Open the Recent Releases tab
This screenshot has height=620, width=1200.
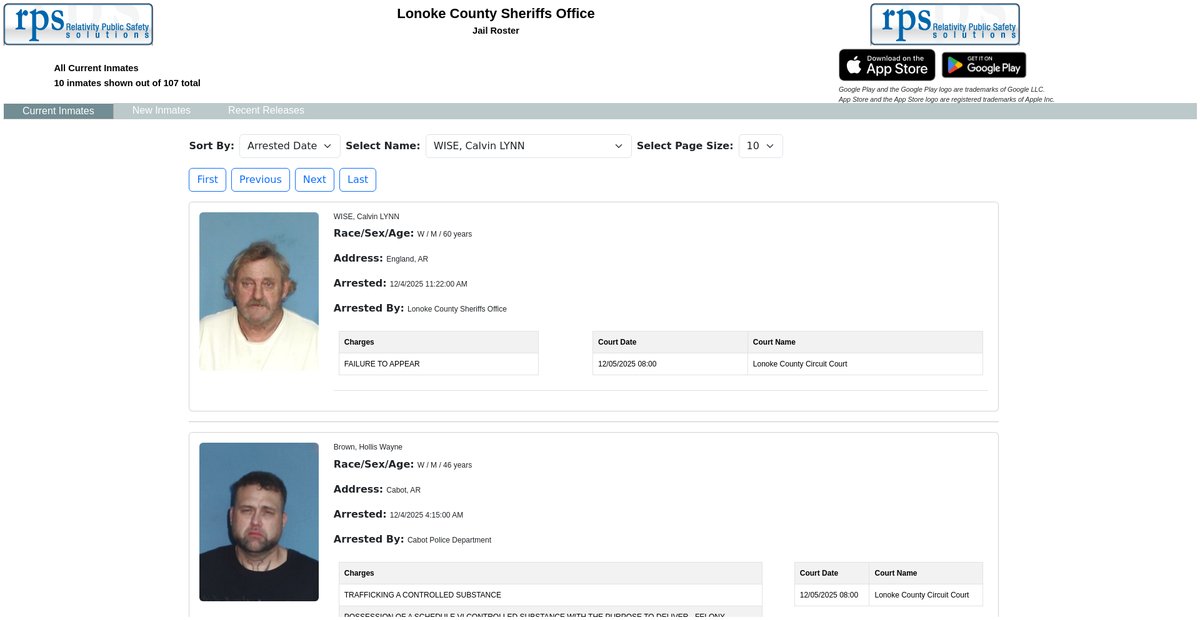click(266, 111)
